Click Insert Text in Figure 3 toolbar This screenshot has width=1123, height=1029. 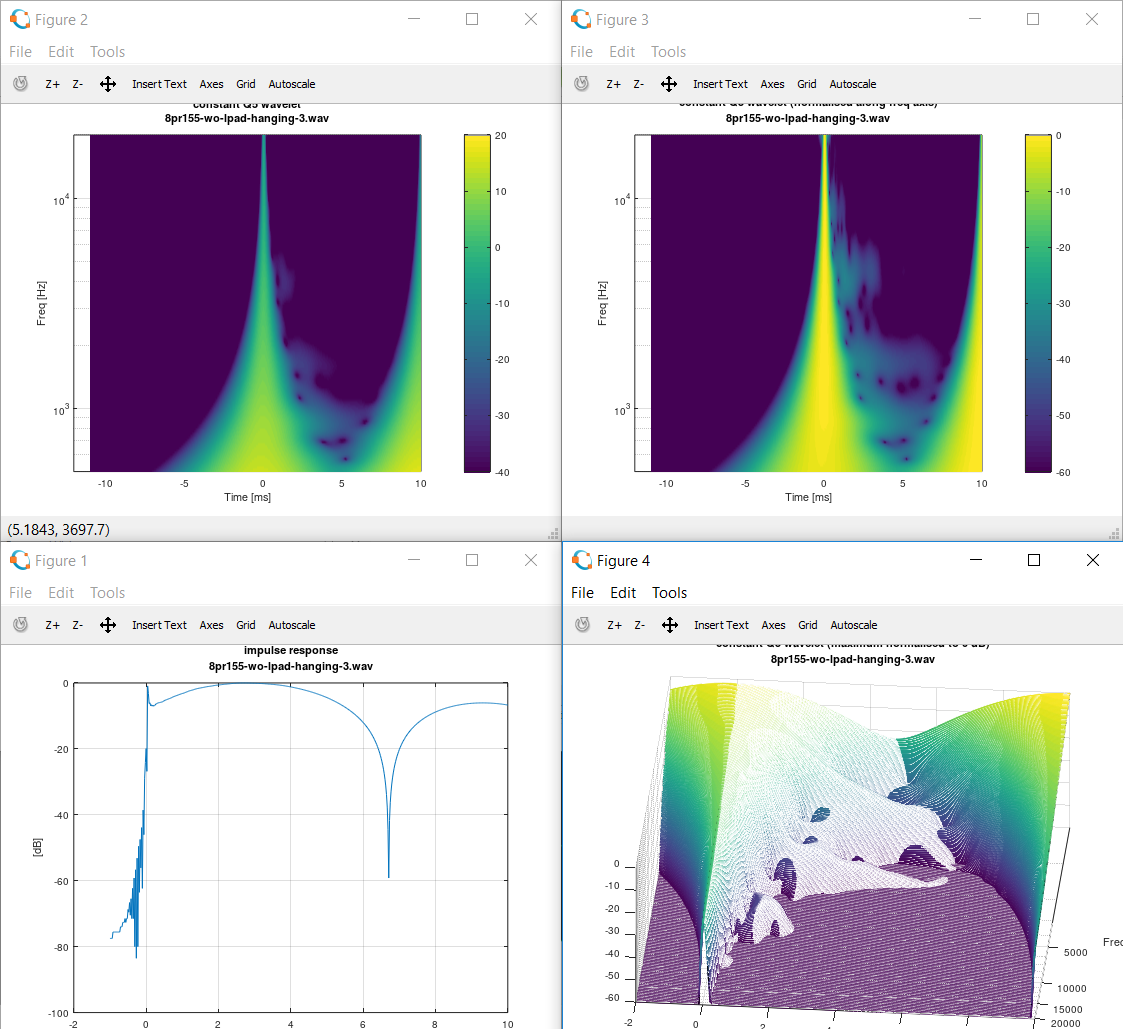click(x=720, y=84)
